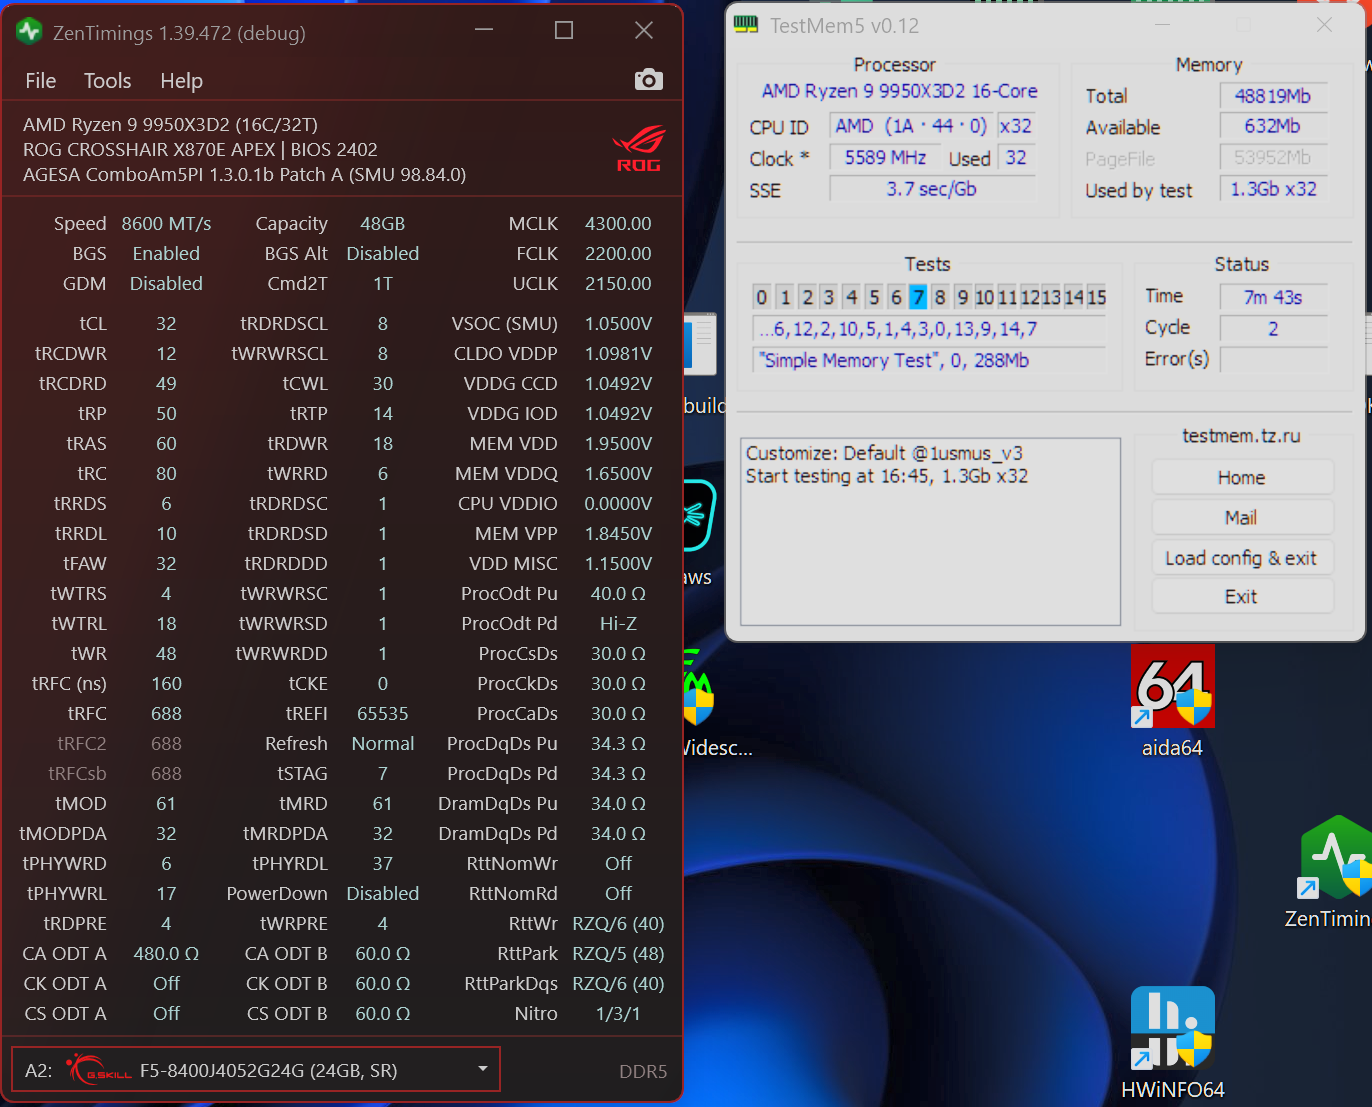Click the Clock value 5589 MHz
This screenshot has width=1372, height=1107.
(x=885, y=158)
